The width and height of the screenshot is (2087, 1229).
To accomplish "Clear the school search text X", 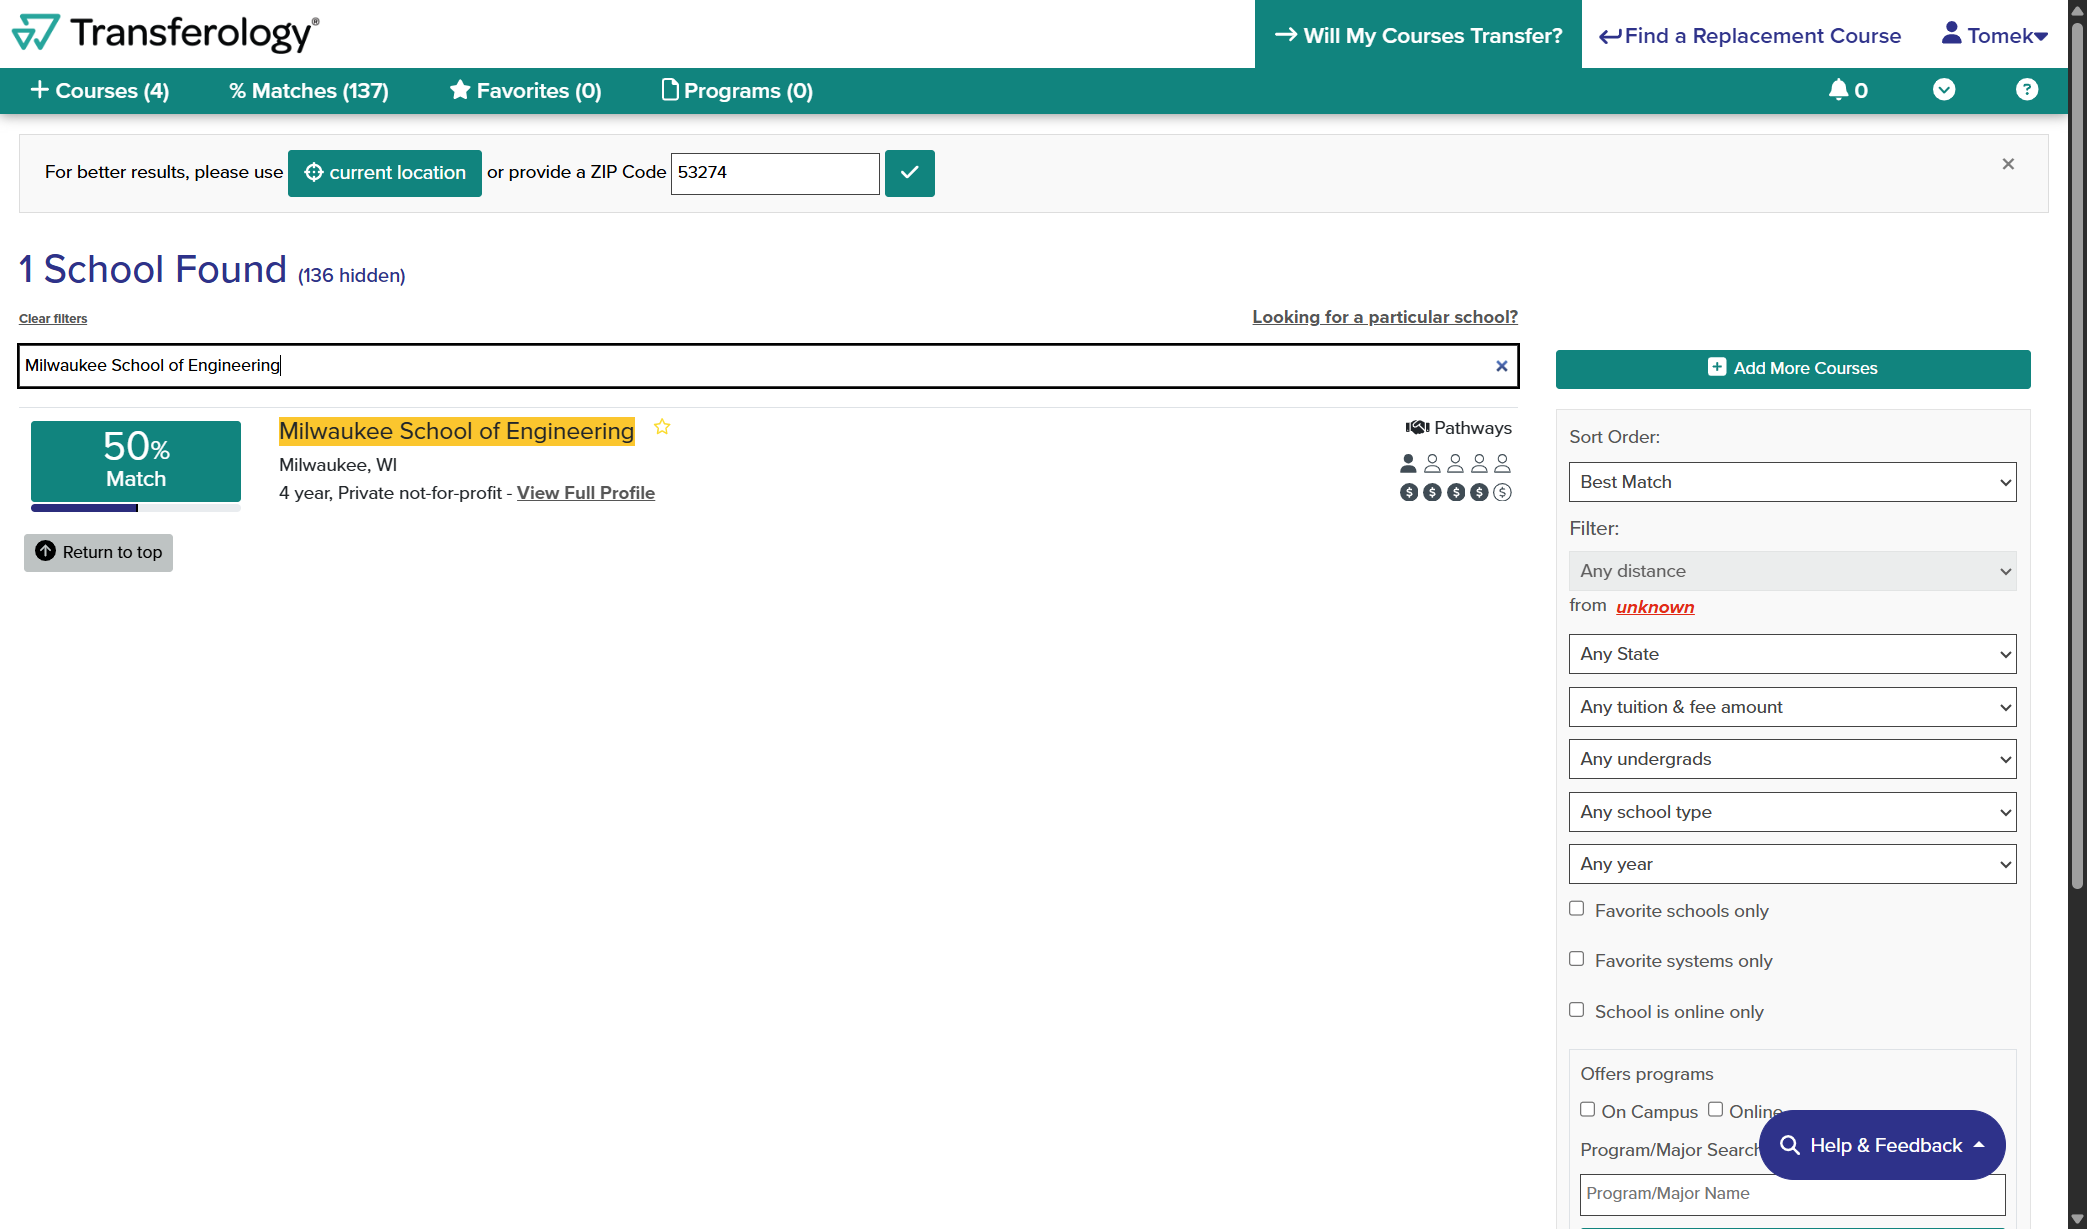I will pos(1501,366).
